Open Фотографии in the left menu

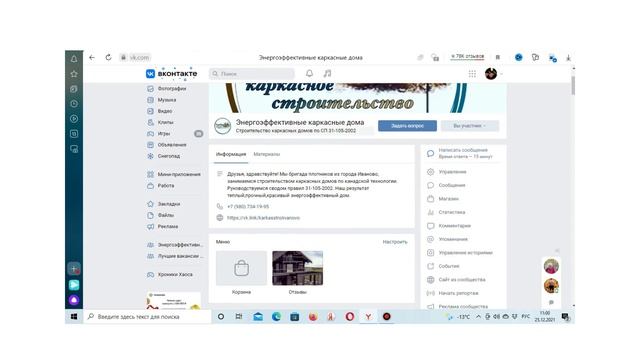pyautogui.click(x=167, y=89)
